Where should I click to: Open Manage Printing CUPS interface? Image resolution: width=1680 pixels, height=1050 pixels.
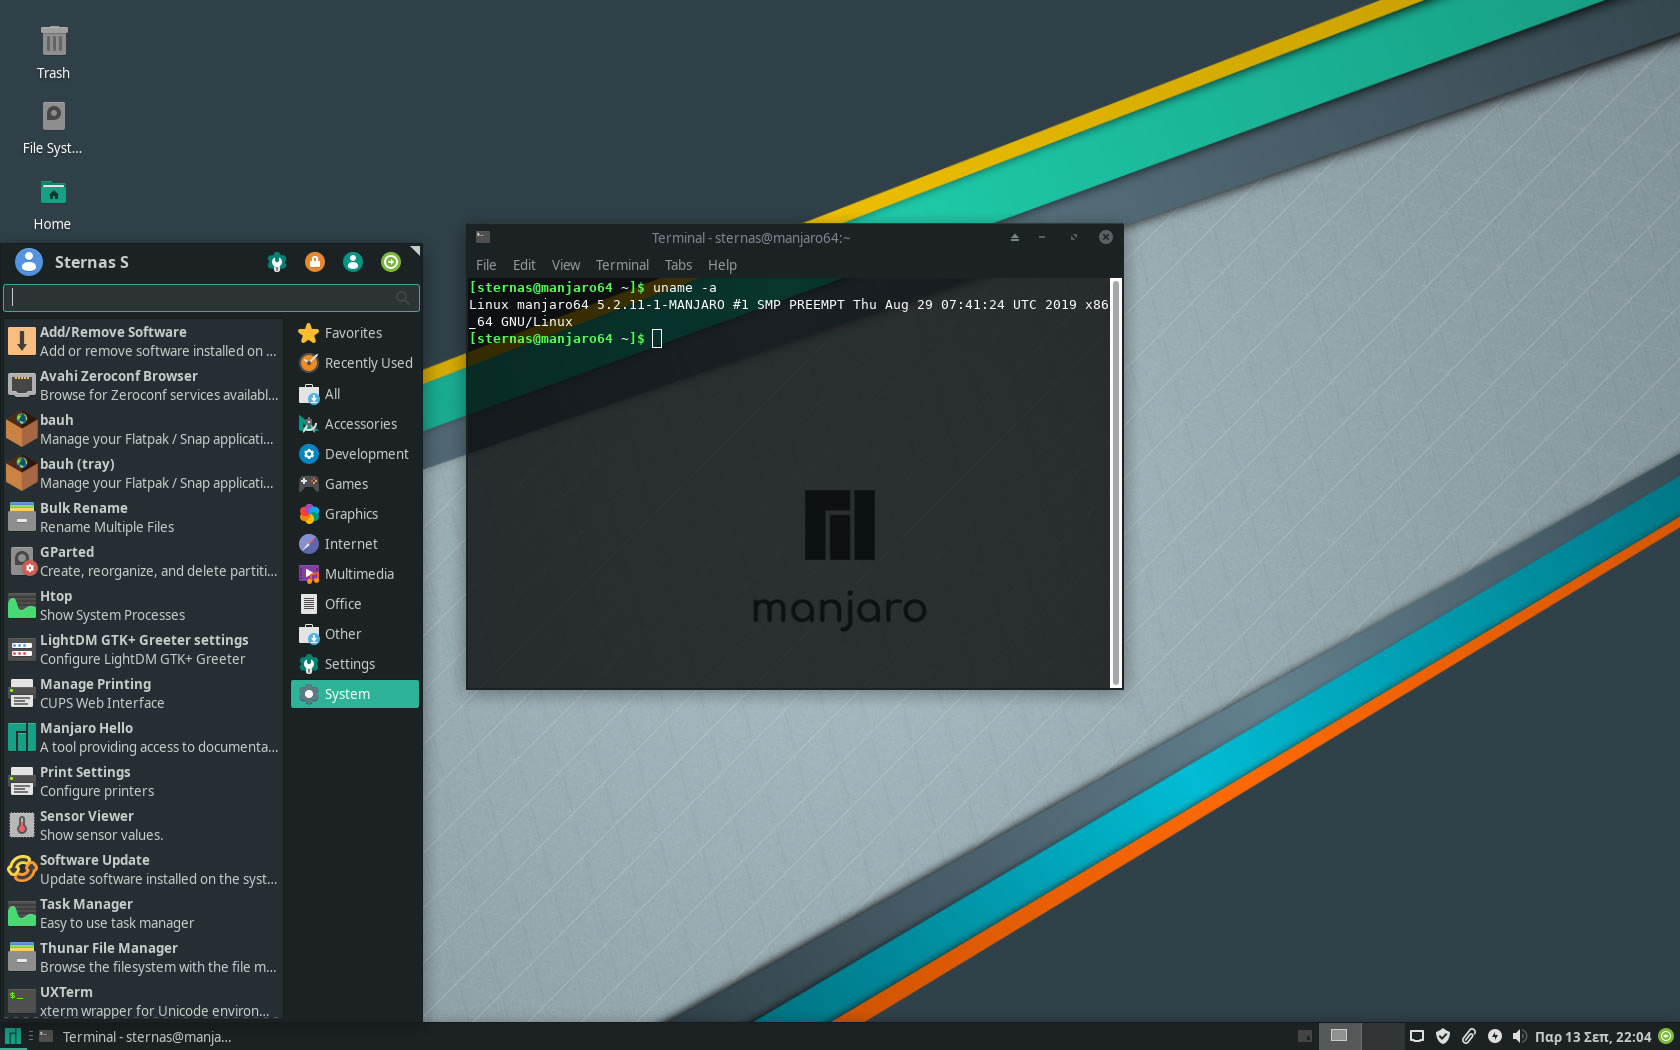pyautogui.click(x=143, y=693)
